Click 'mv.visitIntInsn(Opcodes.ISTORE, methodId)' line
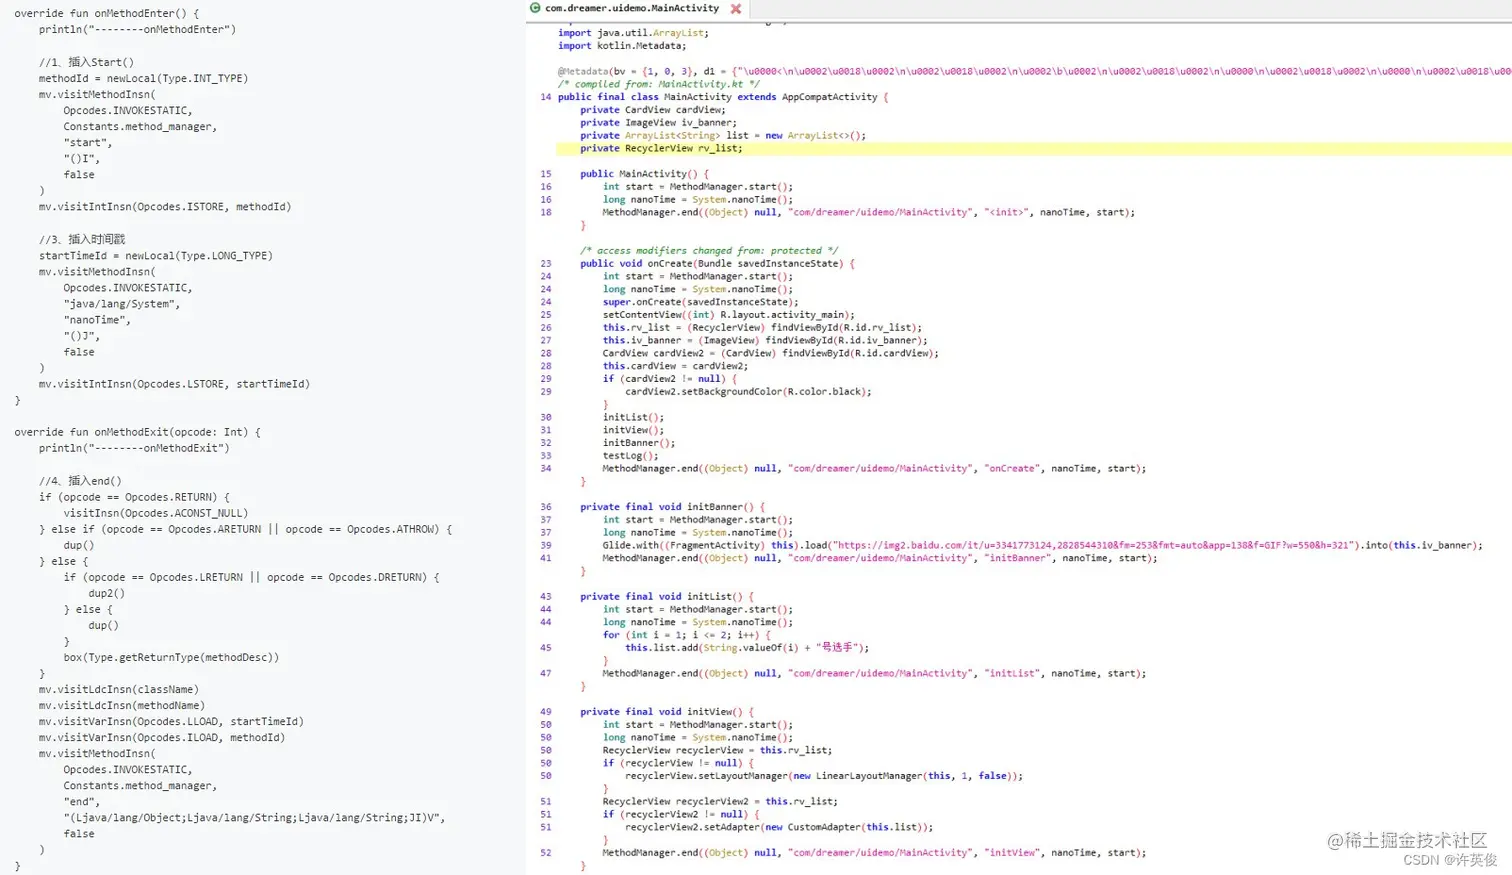The height and width of the screenshot is (875, 1512). [x=165, y=207]
